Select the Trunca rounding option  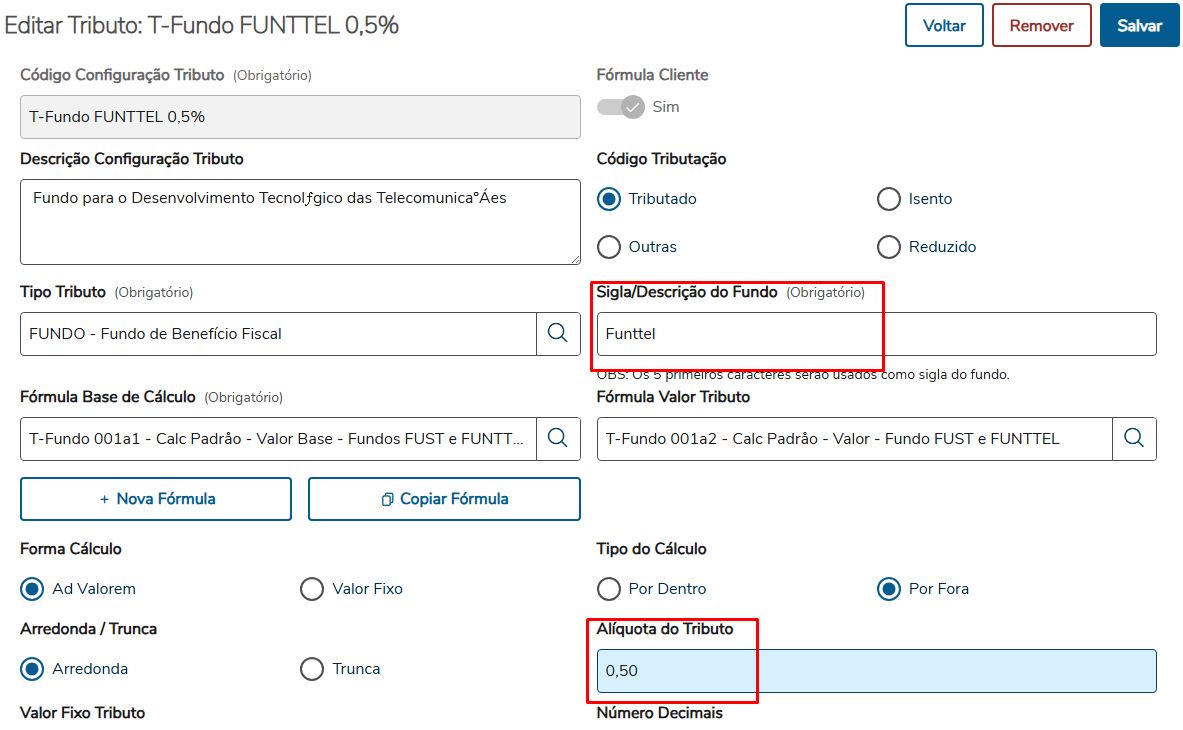click(312, 669)
